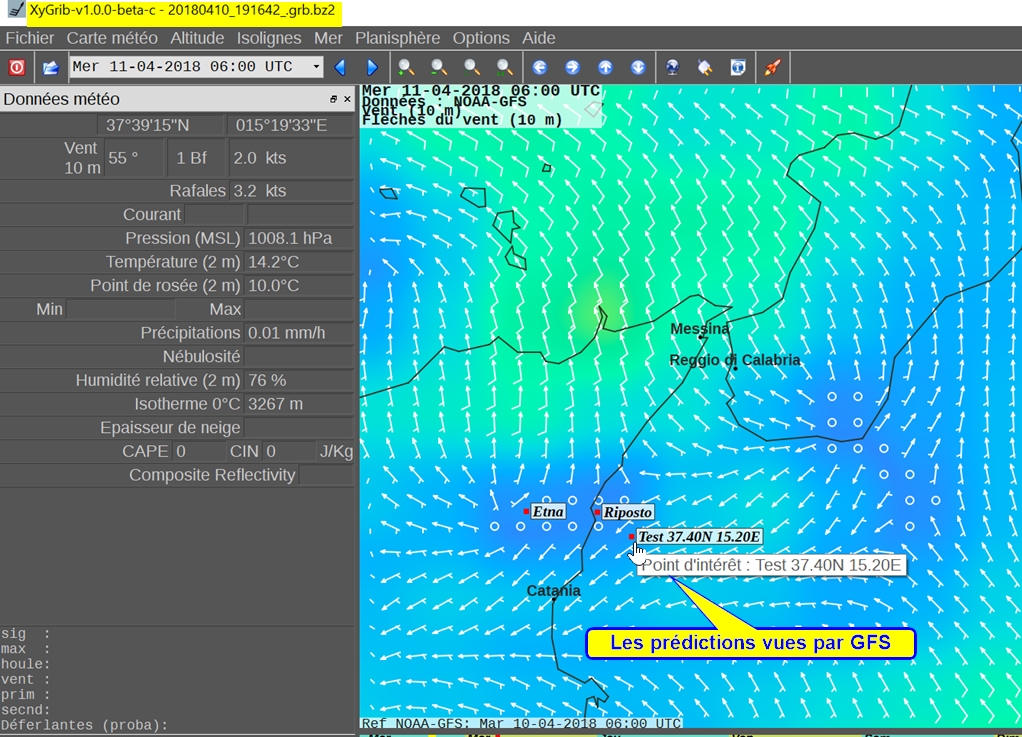Zoom out of the map (minus magnifier)
This screenshot has height=737, width=1022.
tap(439, 67)
